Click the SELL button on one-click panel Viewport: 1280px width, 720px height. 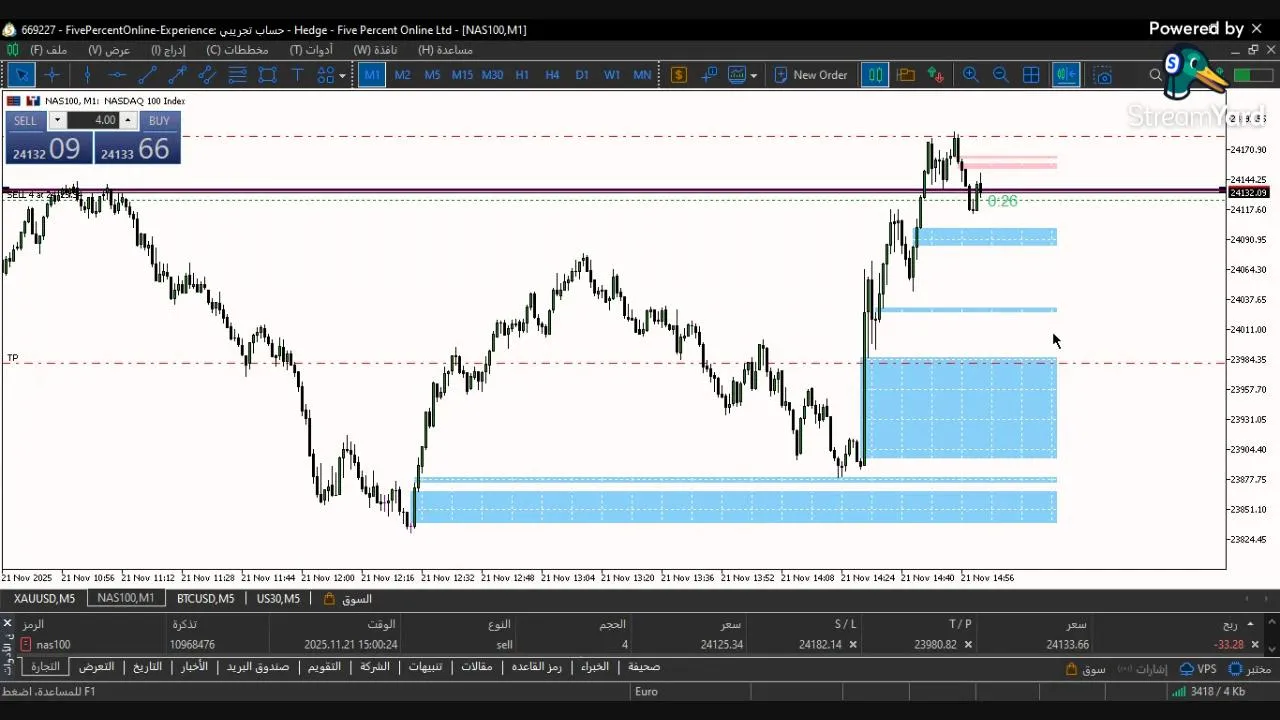click(x=25, y=120)
